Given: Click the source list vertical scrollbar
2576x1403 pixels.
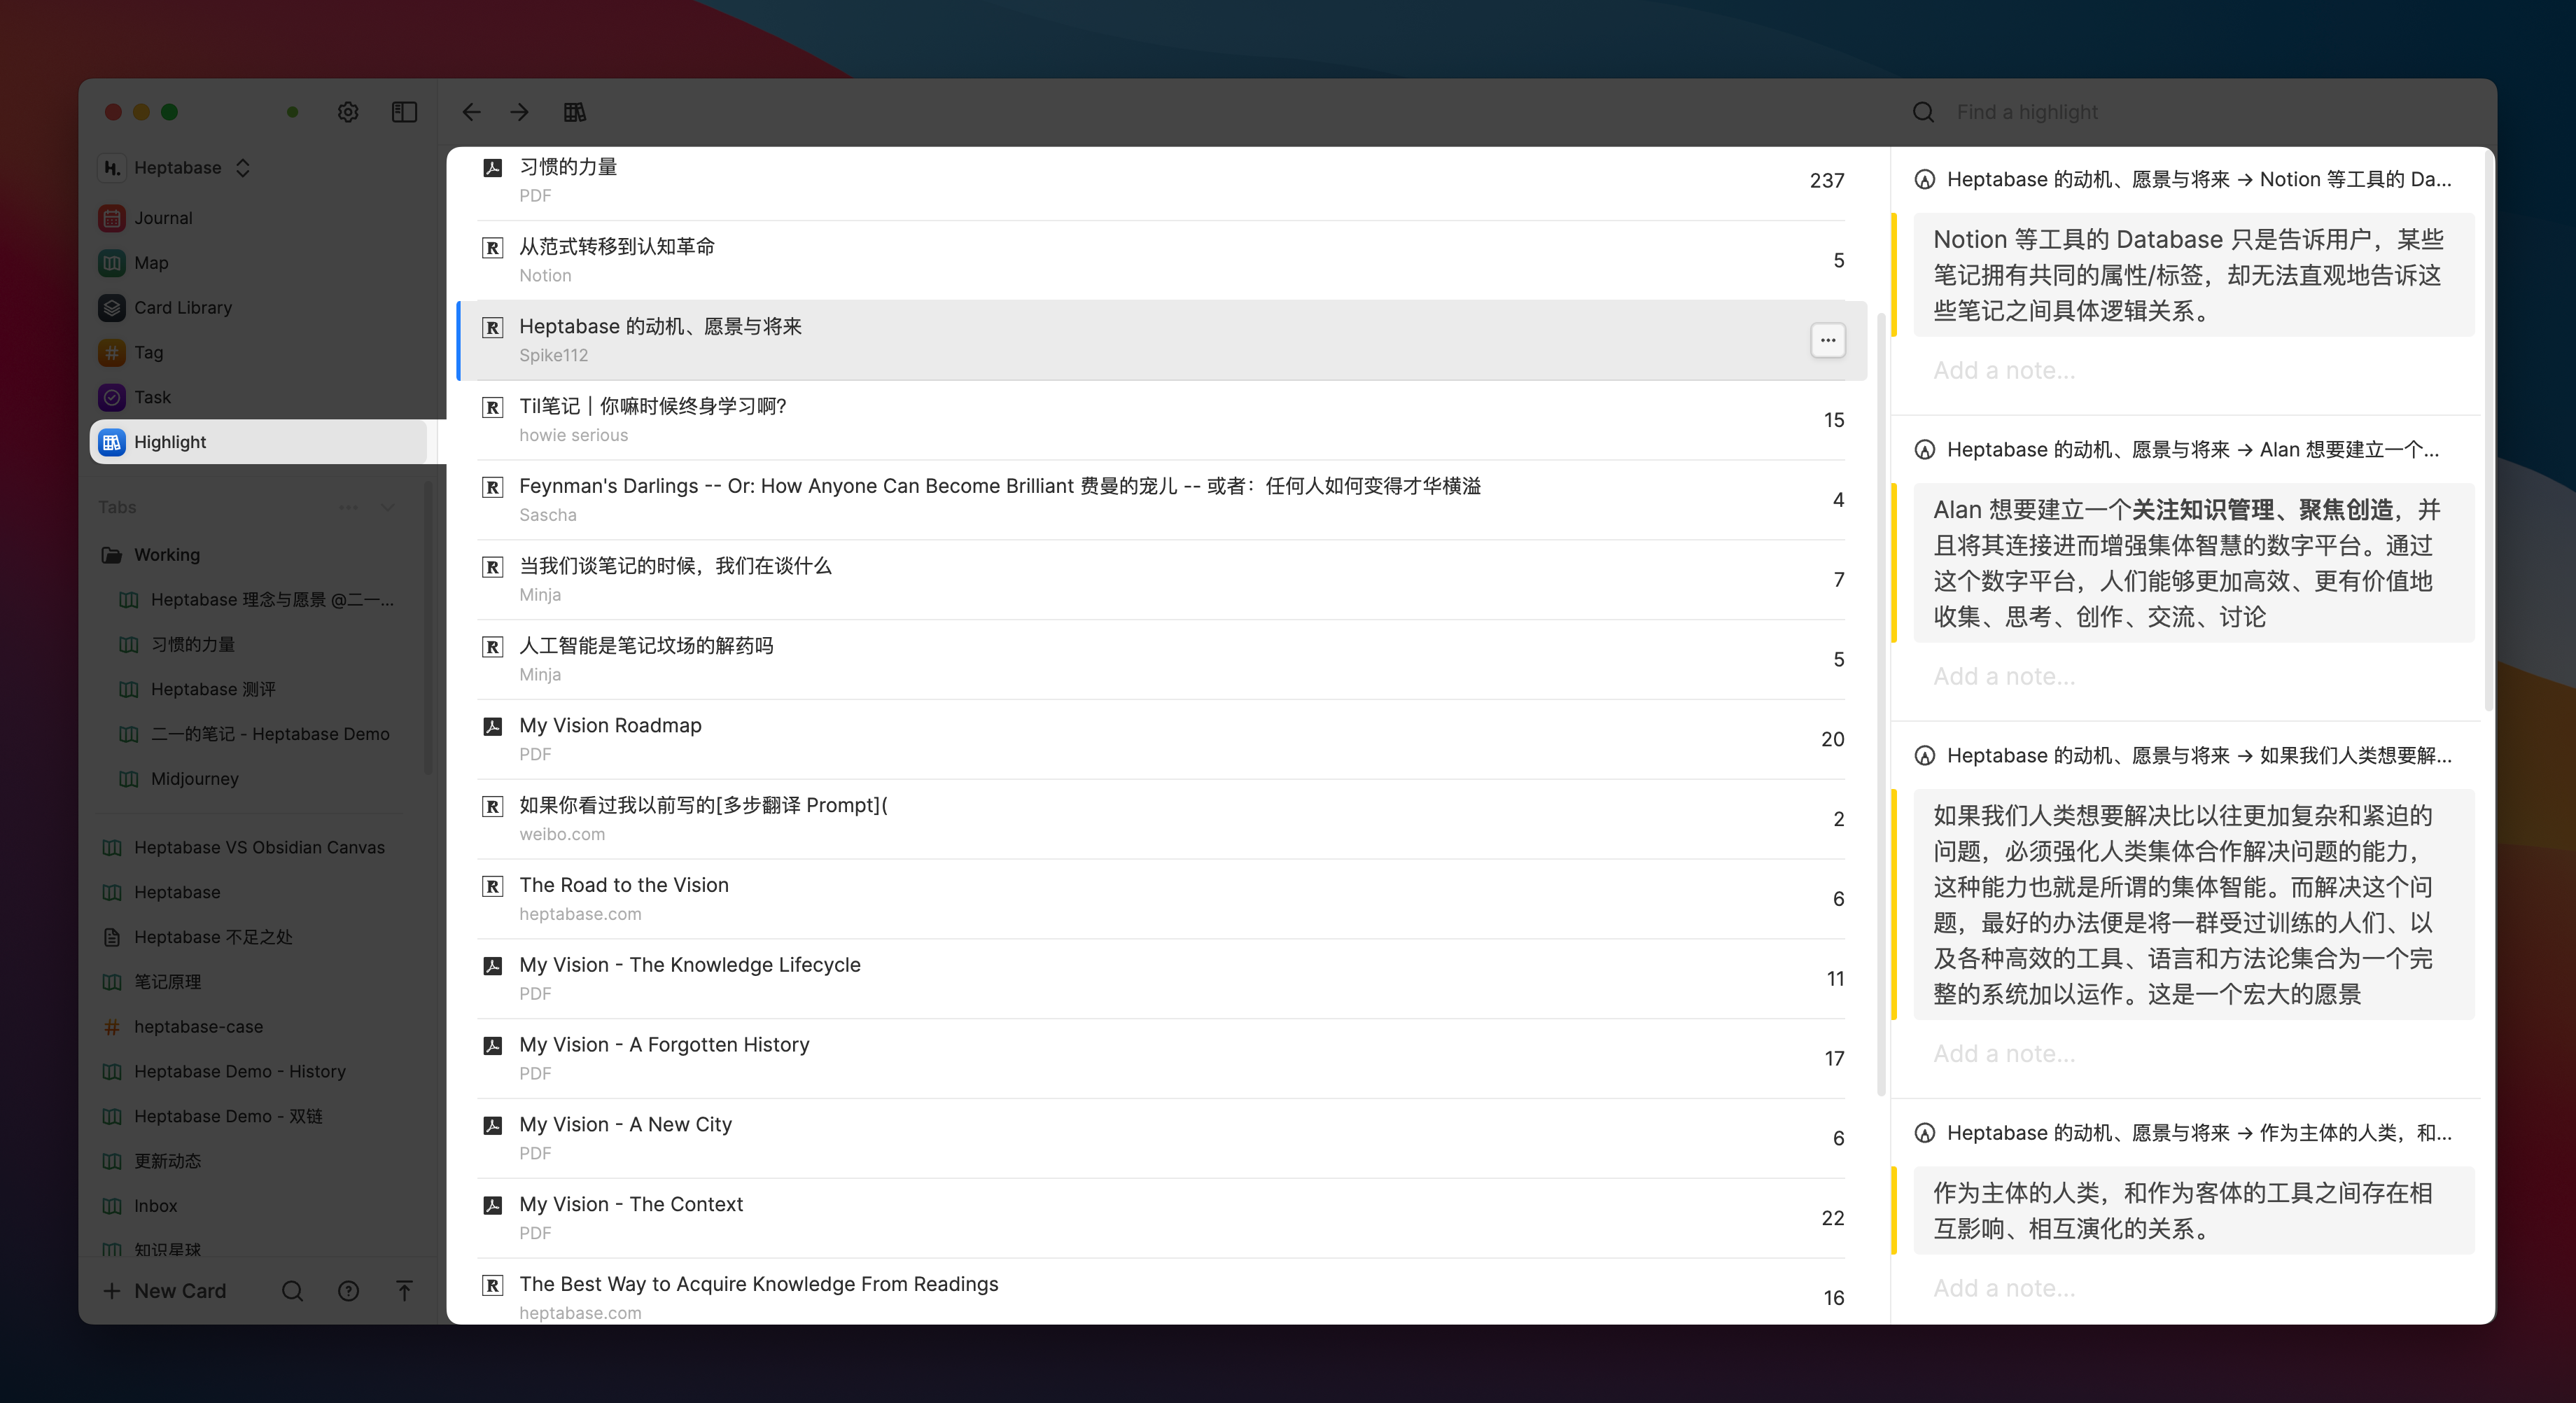Looking at the screenshot, I should (x=1881, y=705).
